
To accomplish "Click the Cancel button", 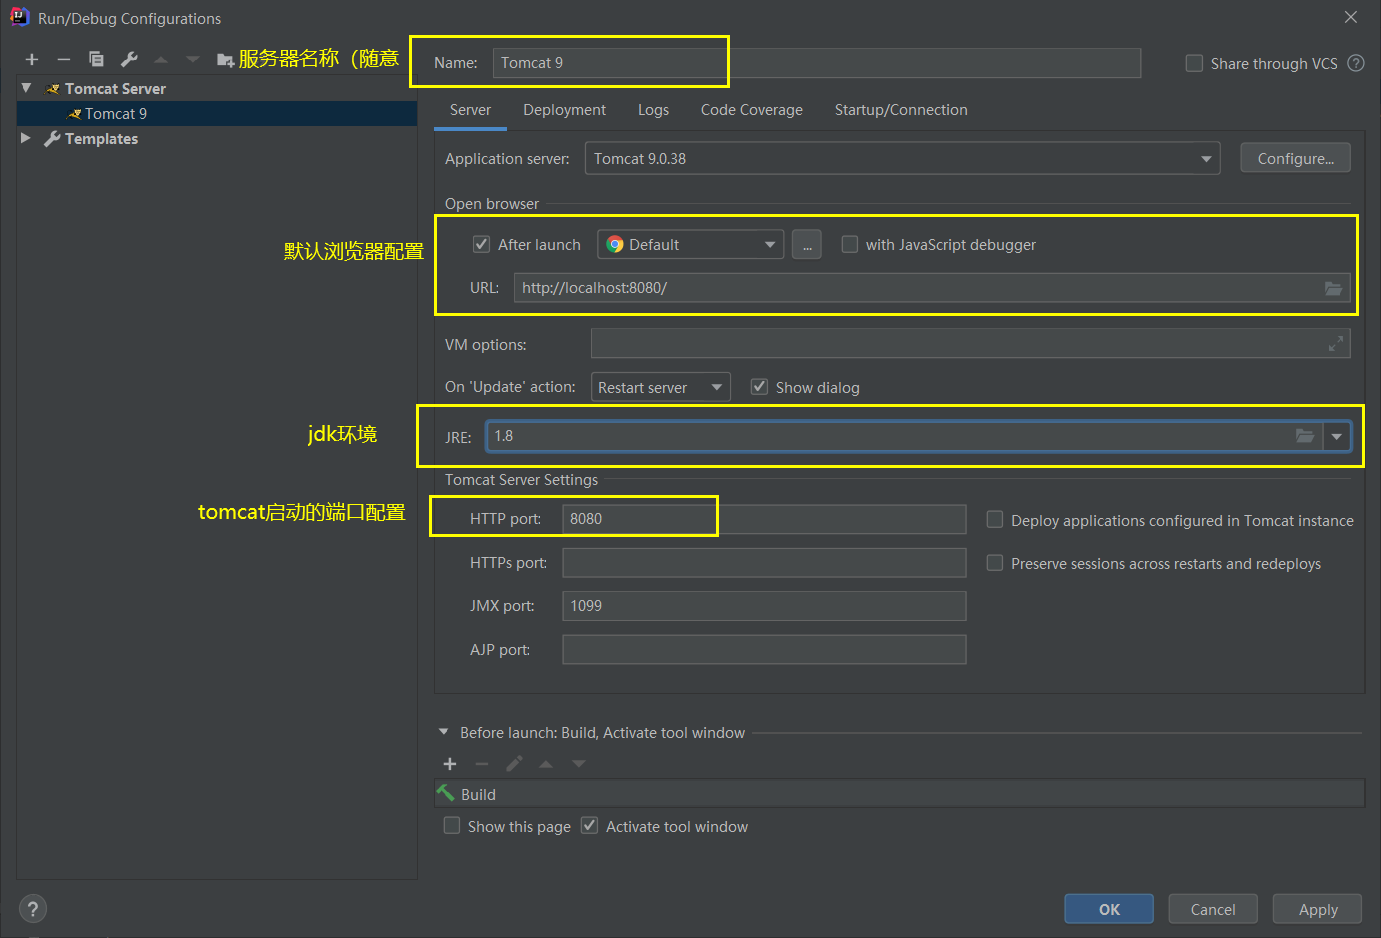I will [x=1213, y=909].
